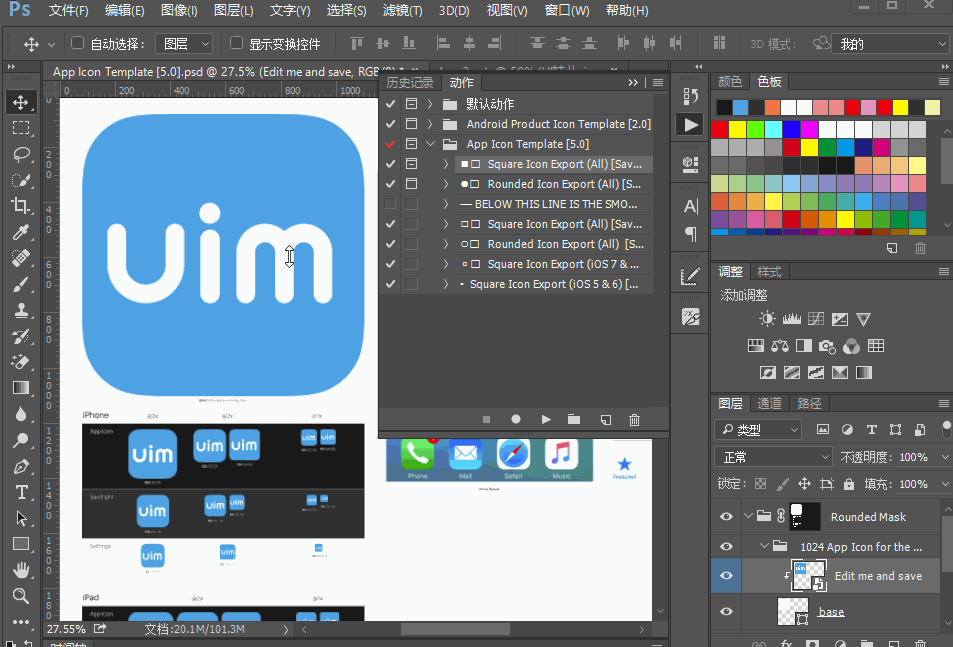This screenshot has height=647, width=953.
Task: Hide the 1024 App Icon group
Action: 726,547
